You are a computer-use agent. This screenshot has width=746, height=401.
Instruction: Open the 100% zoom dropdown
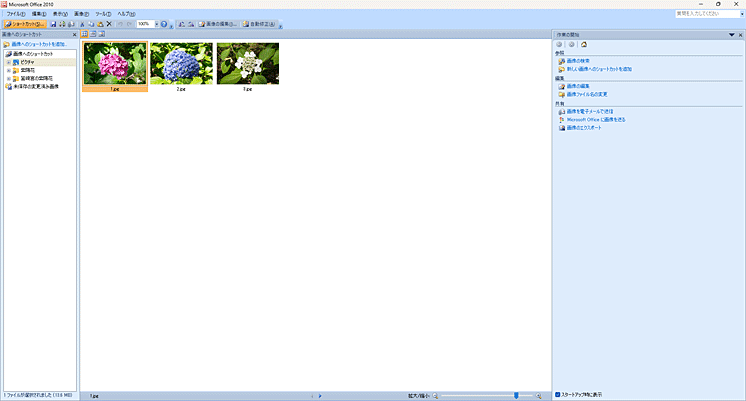[154, 23]
